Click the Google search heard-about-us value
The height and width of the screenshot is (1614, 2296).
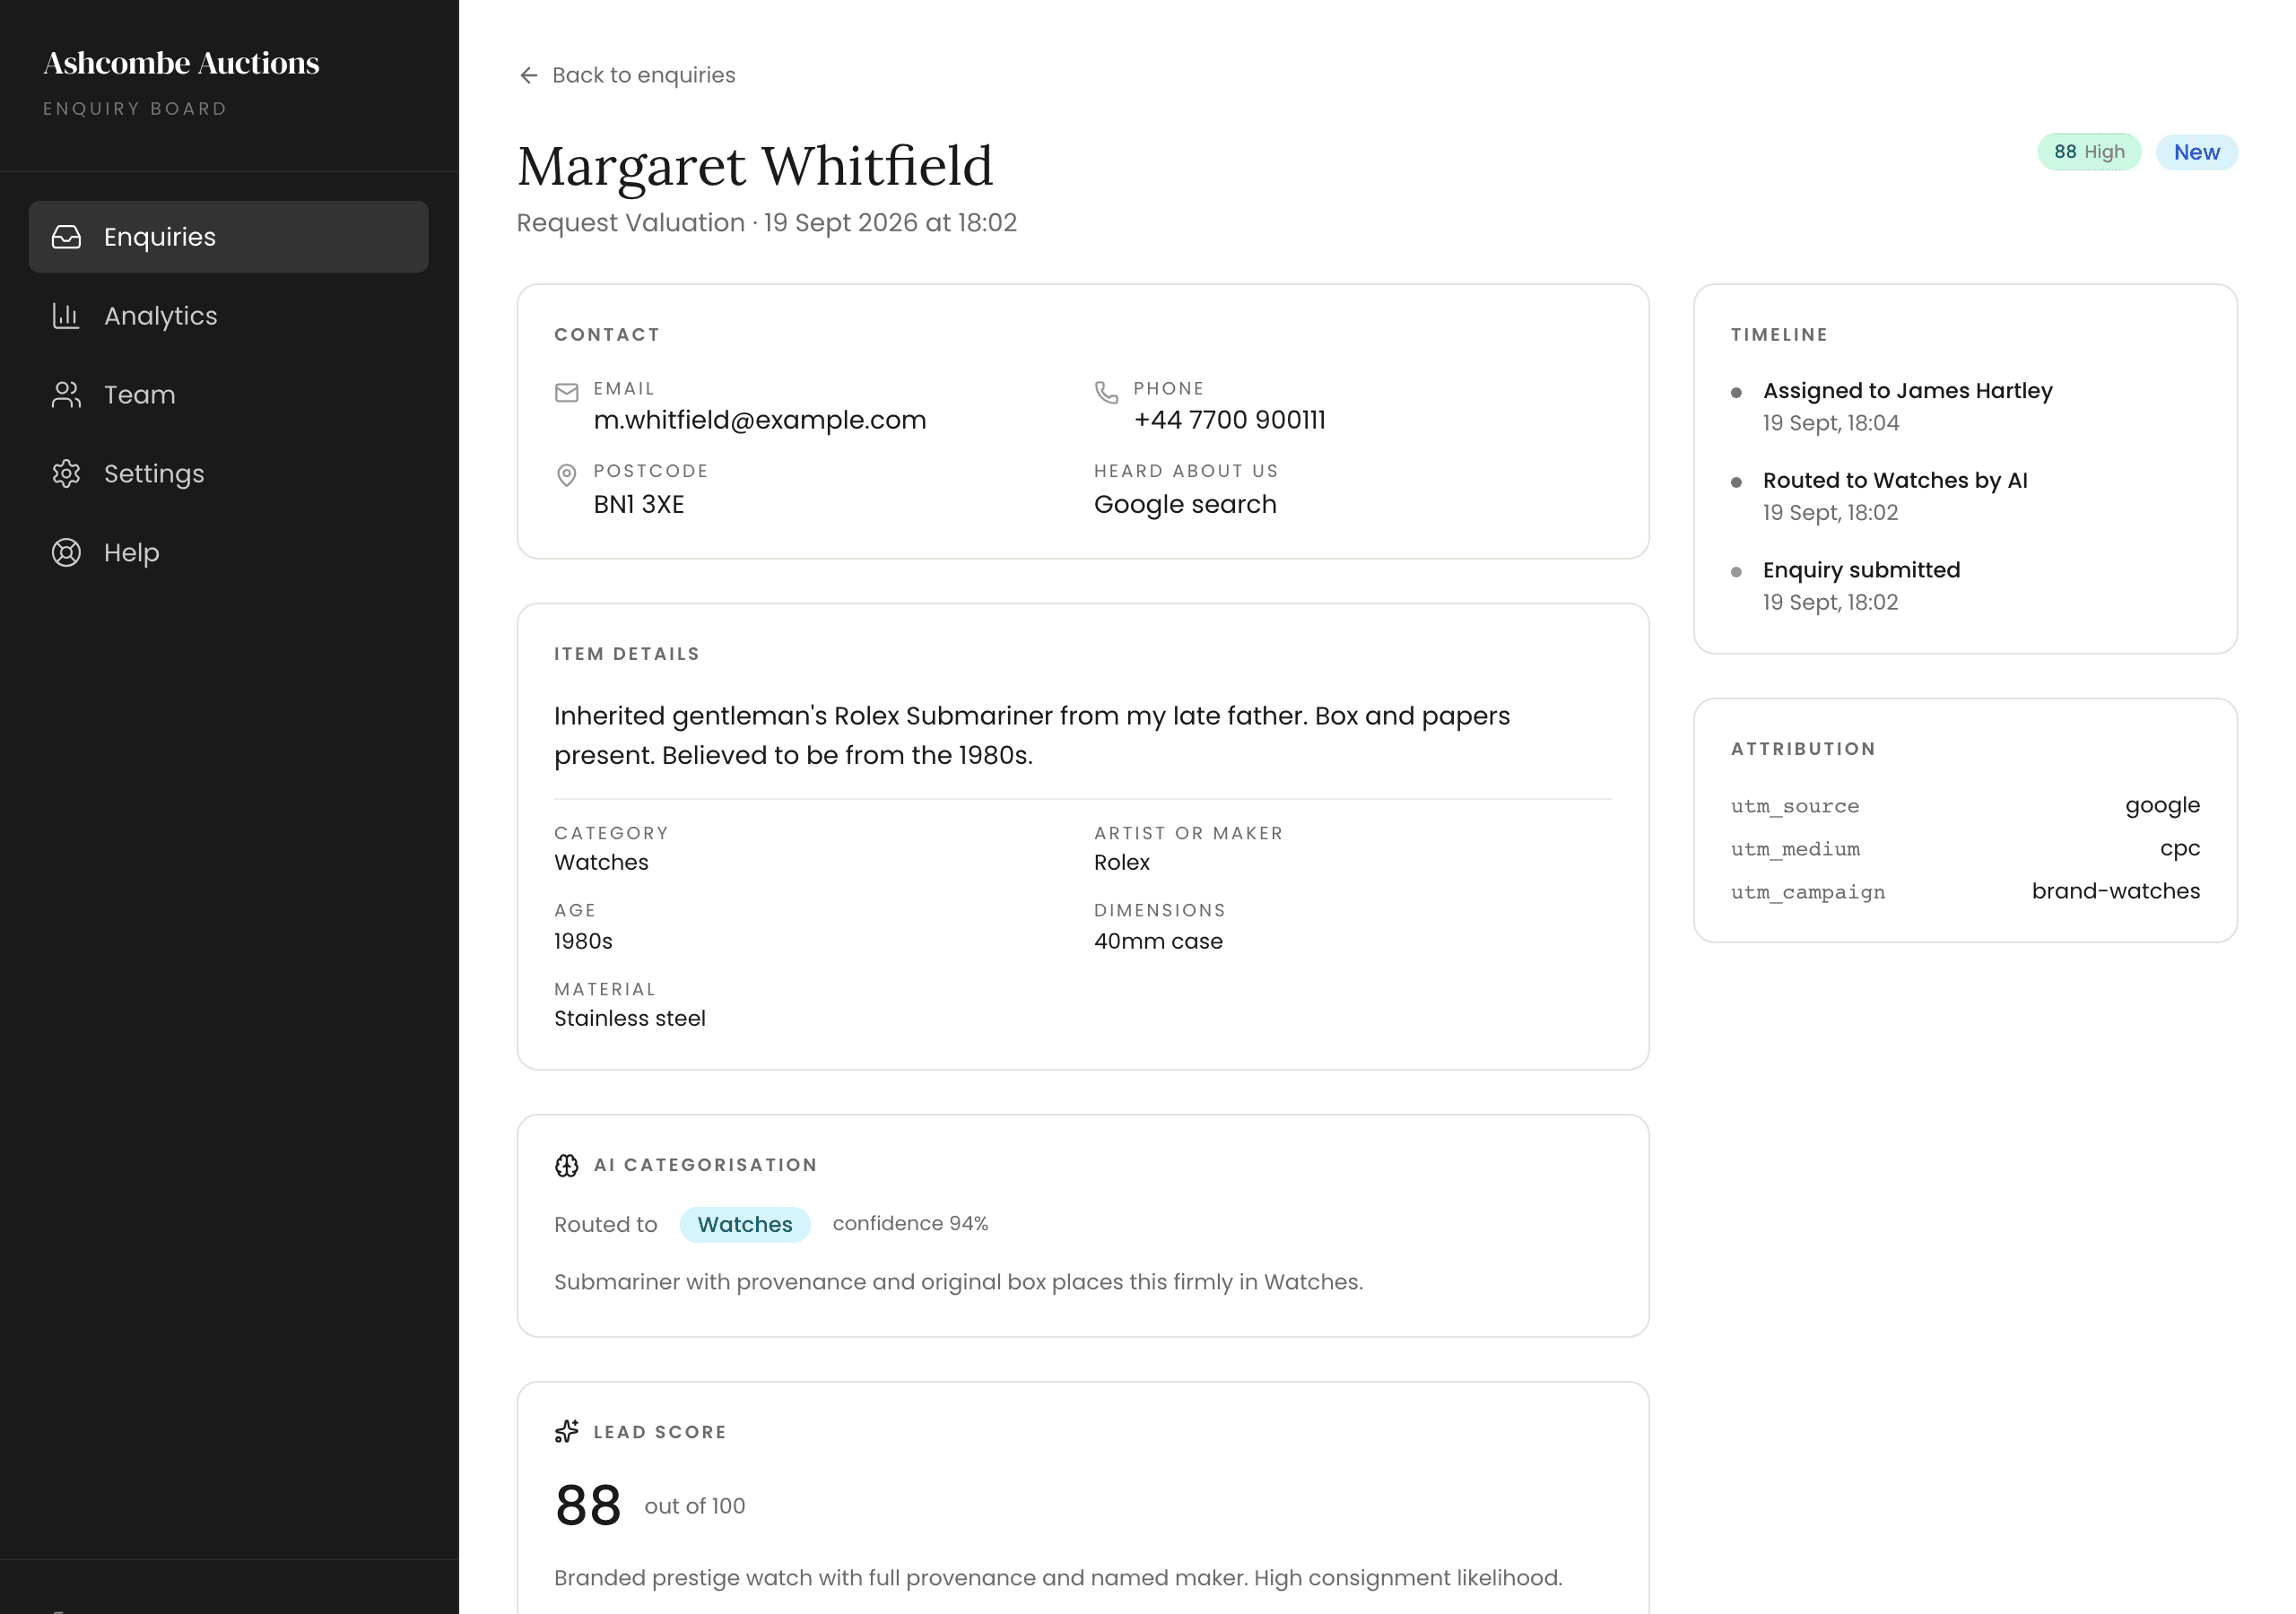pos(1184,504)
